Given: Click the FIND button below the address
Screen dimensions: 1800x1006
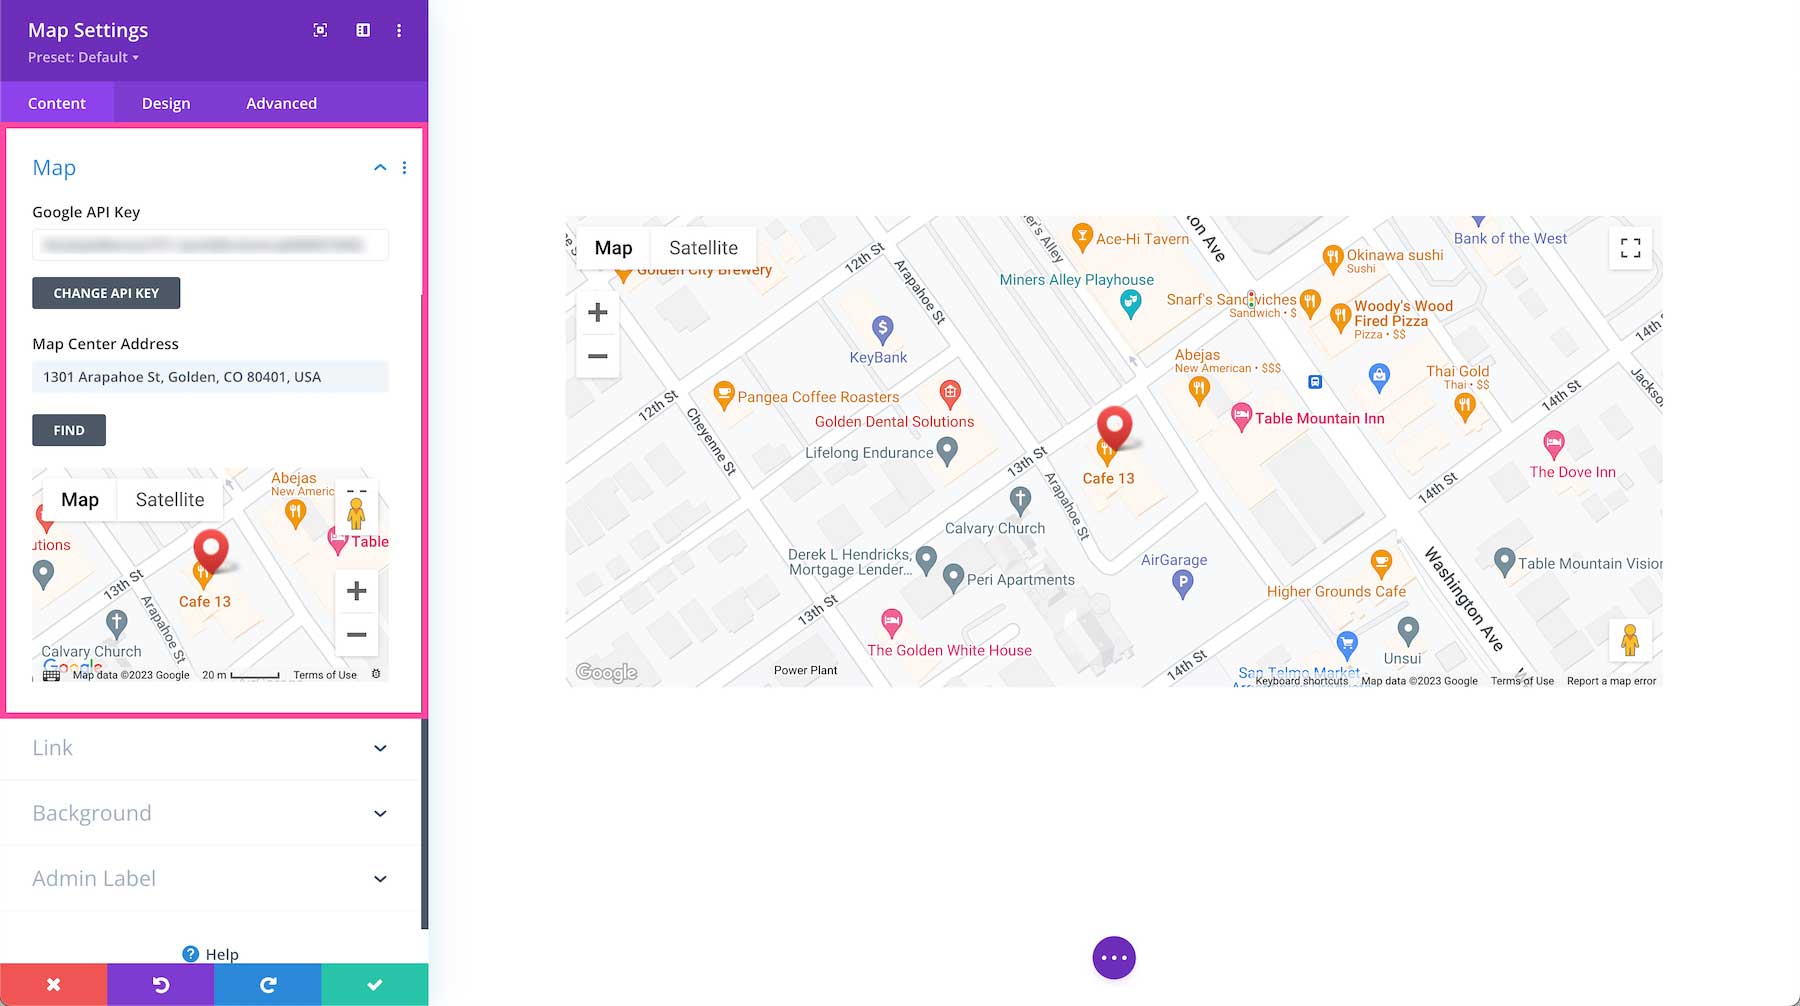Looking at the screenshot, I should (x=68, y=429).
